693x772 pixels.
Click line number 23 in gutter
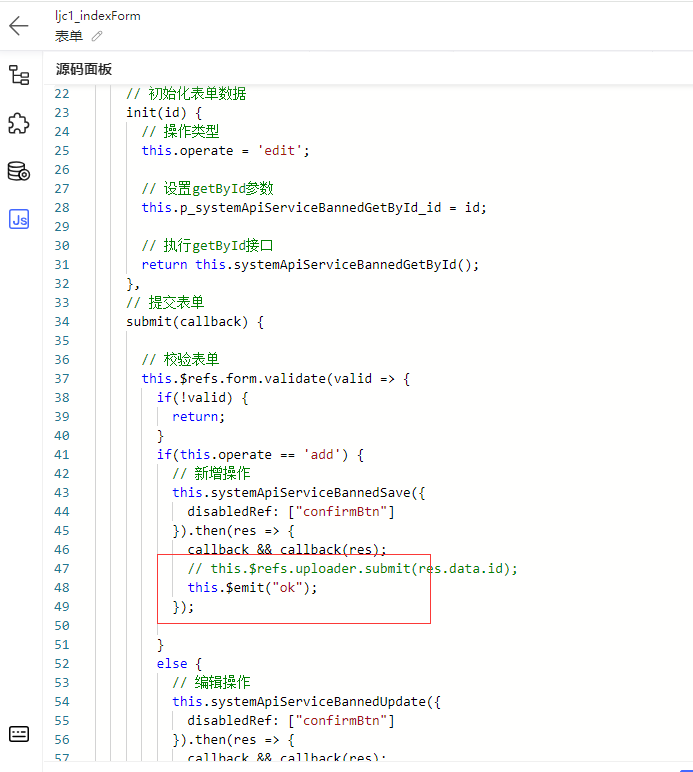coord(62,113)
